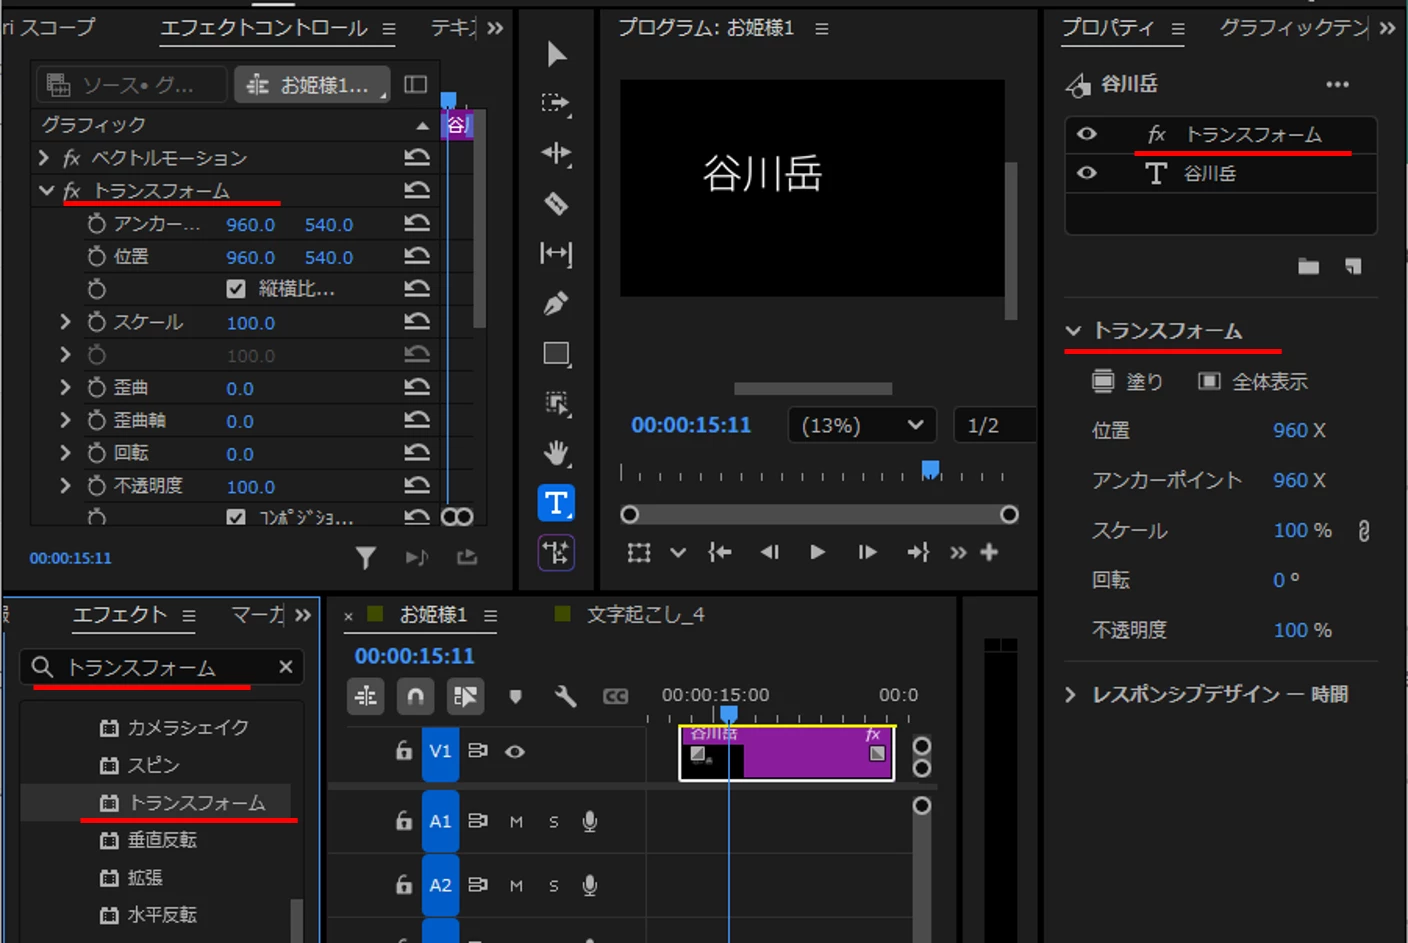Reset the スケール parameter
Image resolution: width=1408 pixels, height=943 pixels.
(x=417, y=322)
